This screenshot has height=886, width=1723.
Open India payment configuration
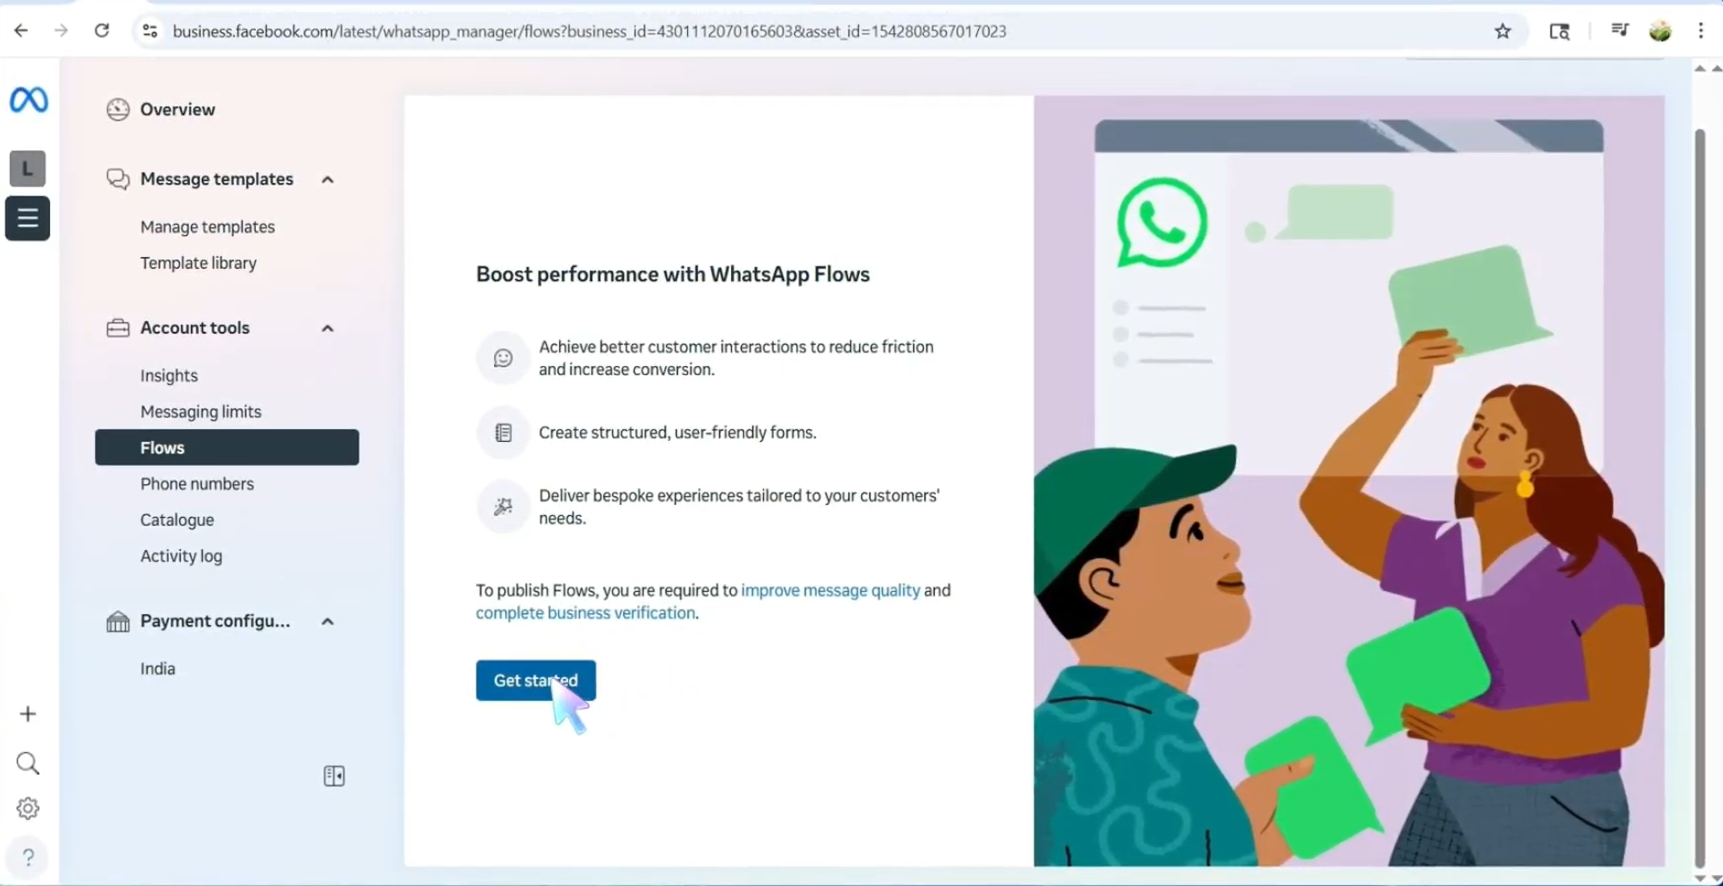coord(157,669)
